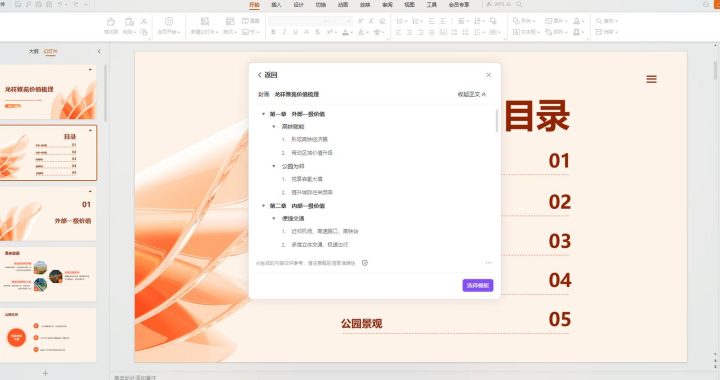Screen dimensions: 720x380
Task: Click the increase font size icon
Action: pyautogui.click(x=360, y=21)
